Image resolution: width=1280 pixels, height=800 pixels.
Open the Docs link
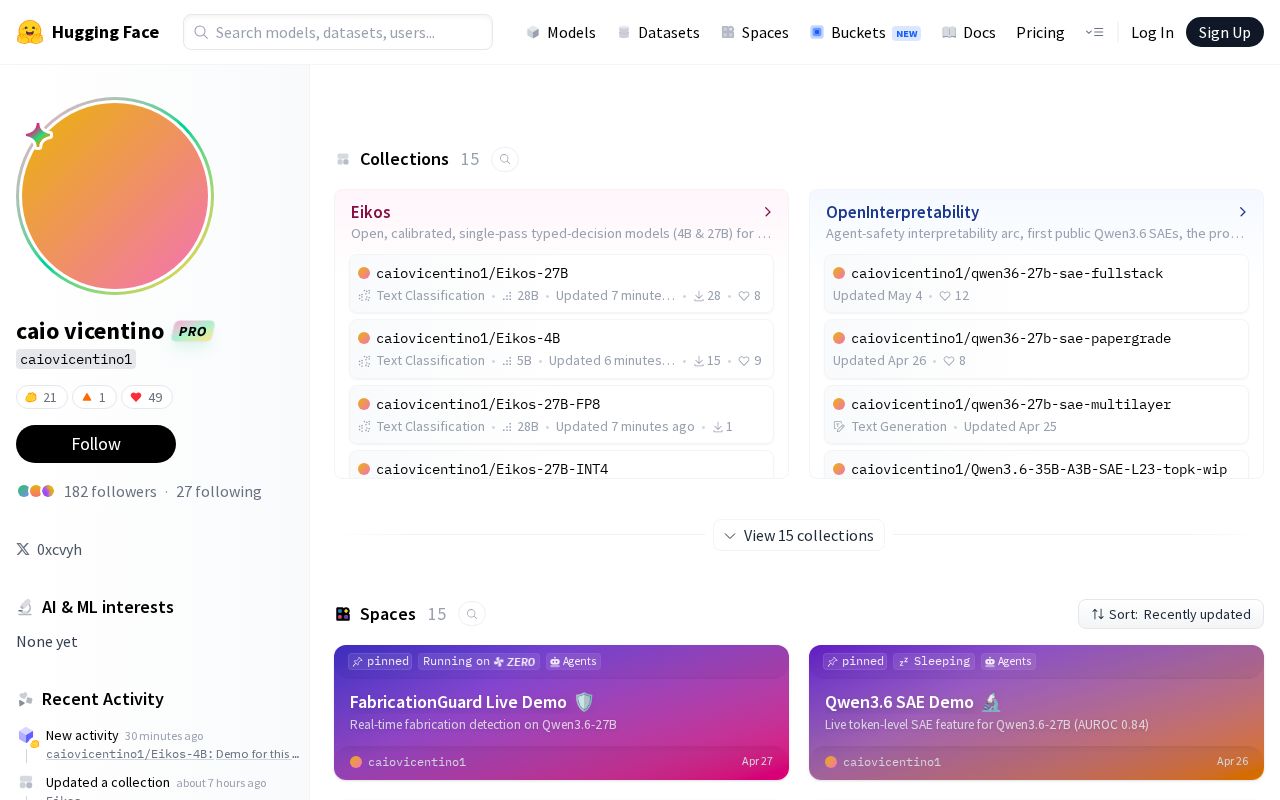tap(969, 32)
